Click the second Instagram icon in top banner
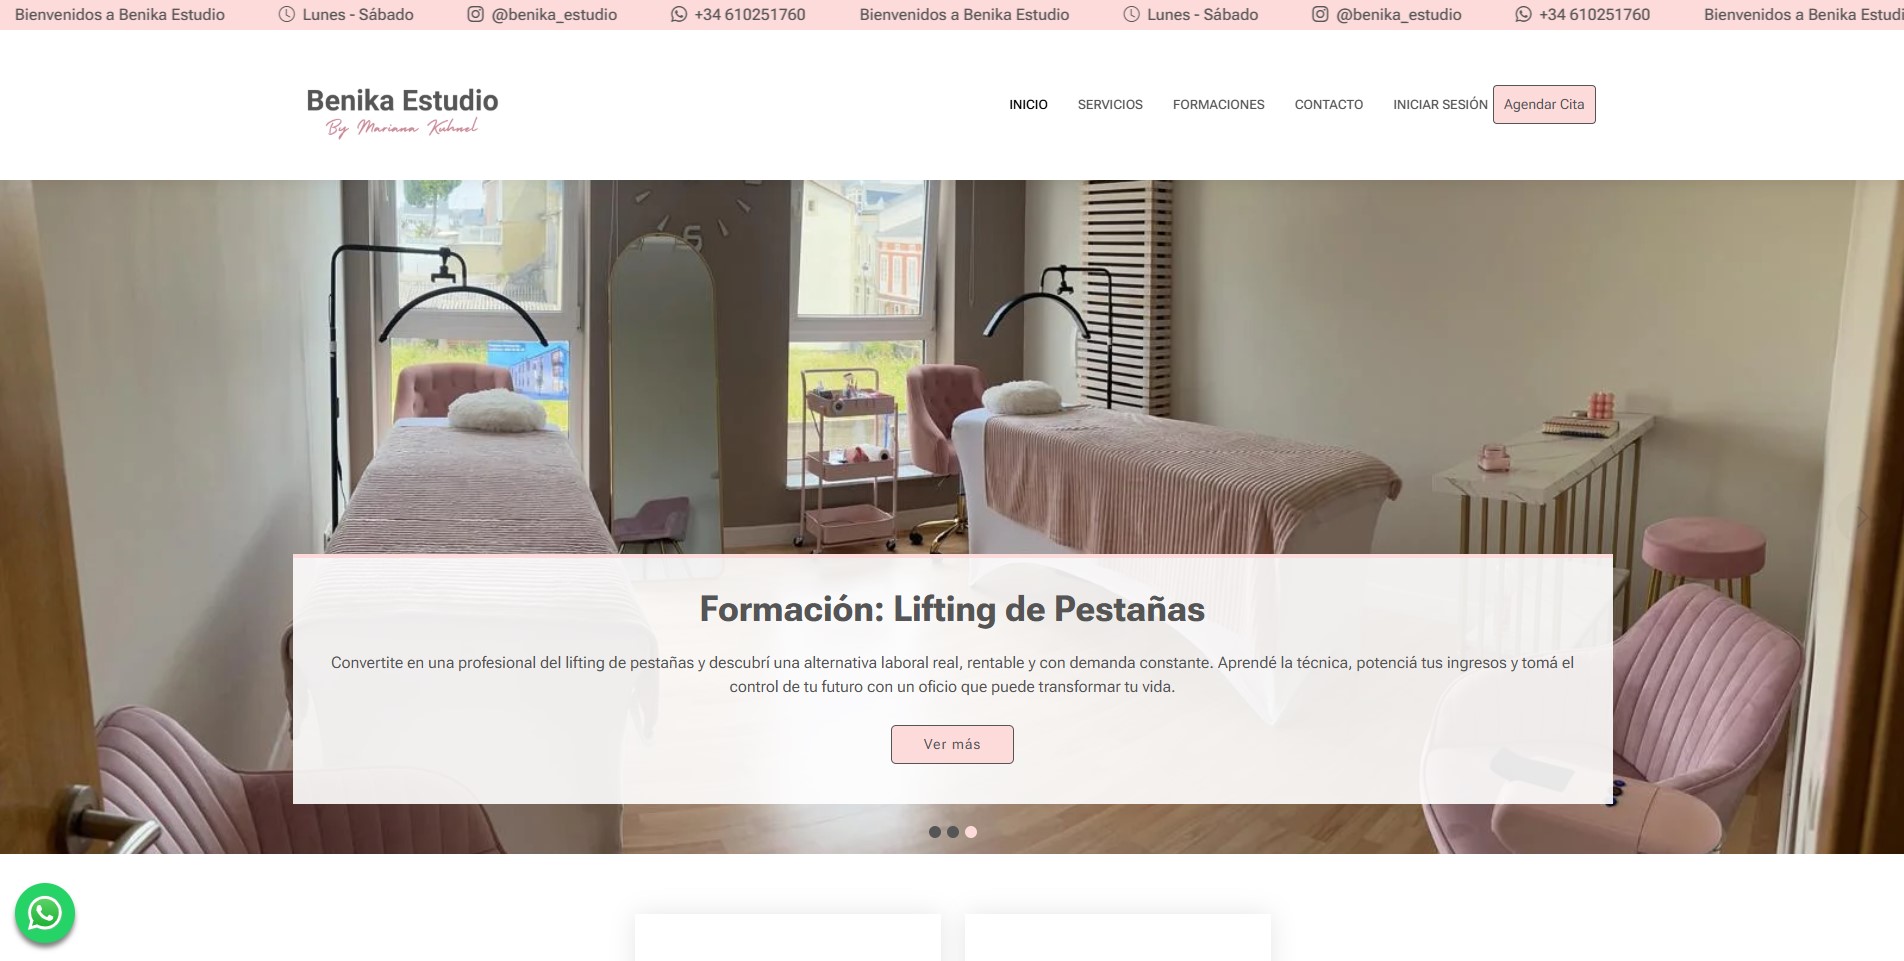Image resolution: width=1904 pixels, height=961 pixels. click(1320, 15)
